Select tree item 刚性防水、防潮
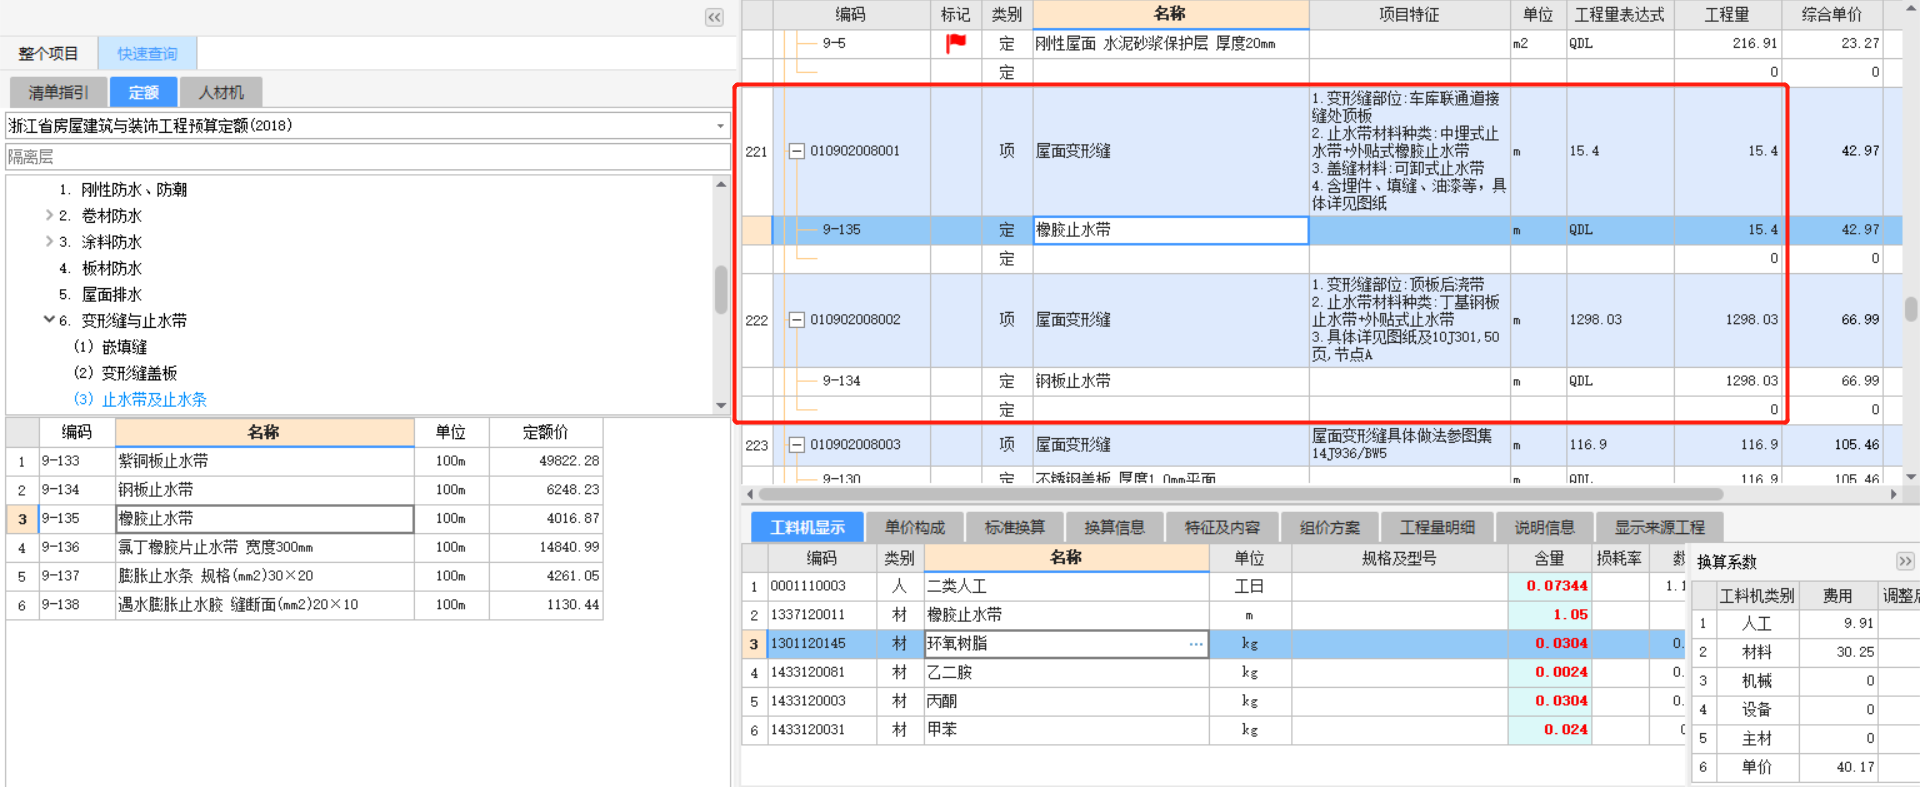 tap(134, 189)
